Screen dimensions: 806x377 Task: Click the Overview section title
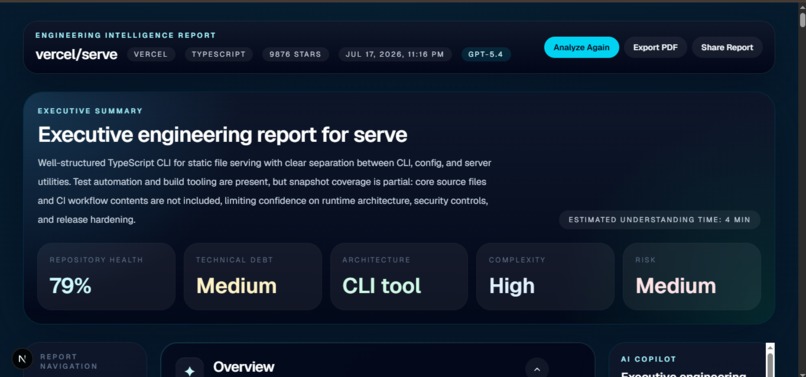point(244,367)
